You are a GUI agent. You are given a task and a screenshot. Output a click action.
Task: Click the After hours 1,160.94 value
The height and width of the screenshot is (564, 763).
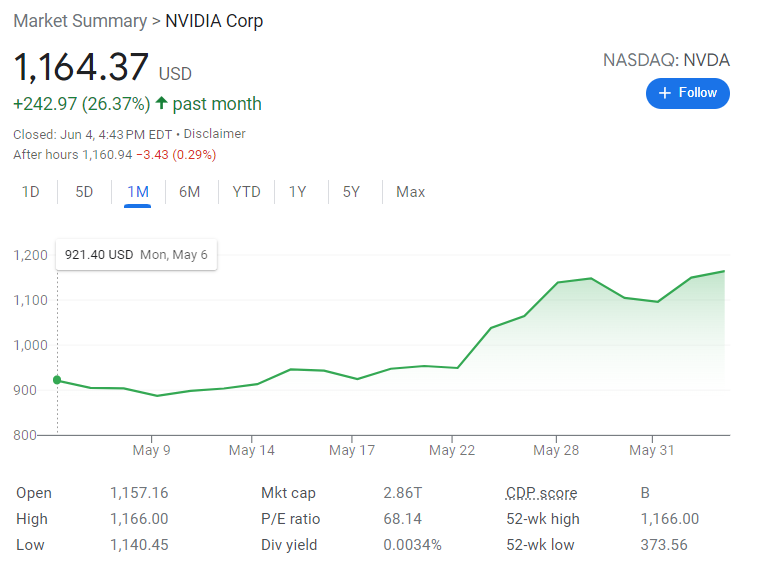[x=107, y=155]
